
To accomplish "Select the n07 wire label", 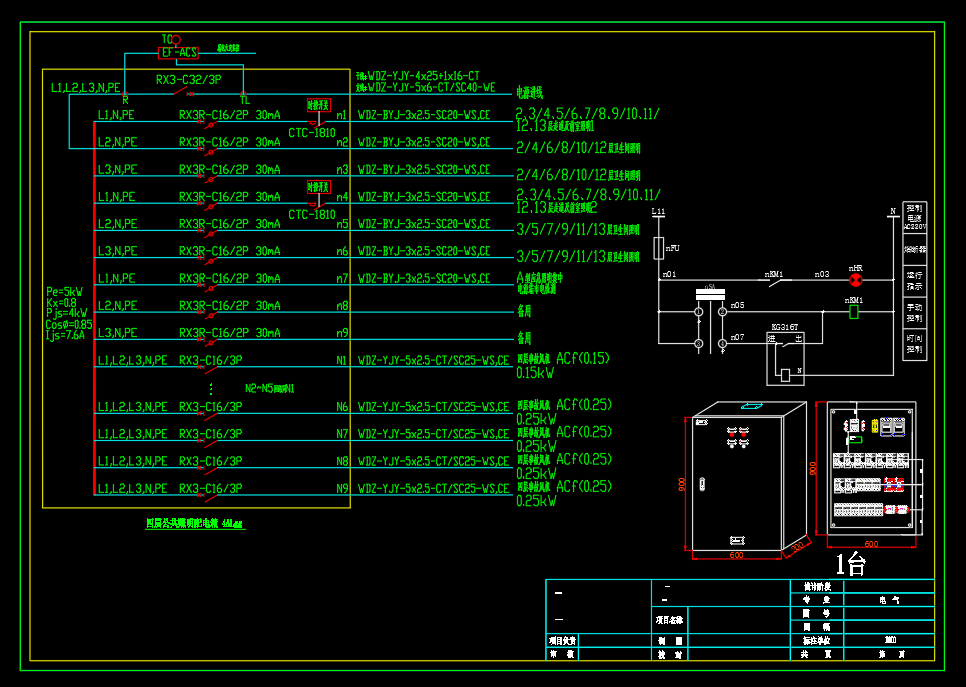I will coord(737,337).
